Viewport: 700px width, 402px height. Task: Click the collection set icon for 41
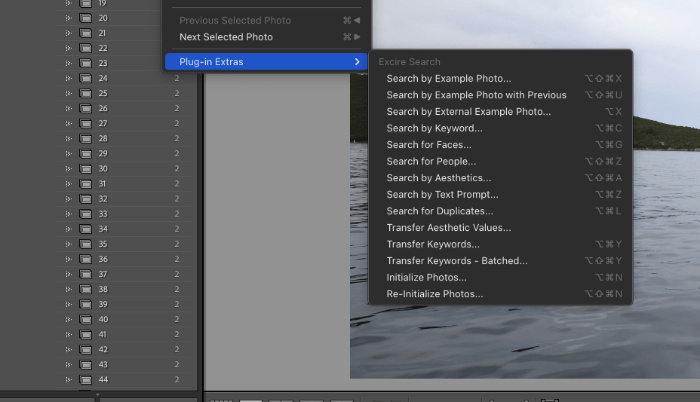85,335
